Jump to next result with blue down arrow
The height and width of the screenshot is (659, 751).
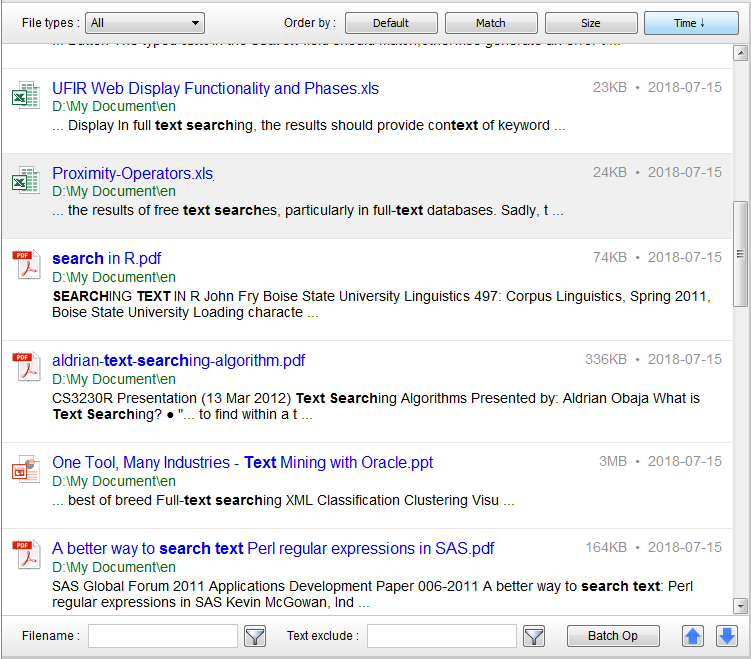[727, 636]
